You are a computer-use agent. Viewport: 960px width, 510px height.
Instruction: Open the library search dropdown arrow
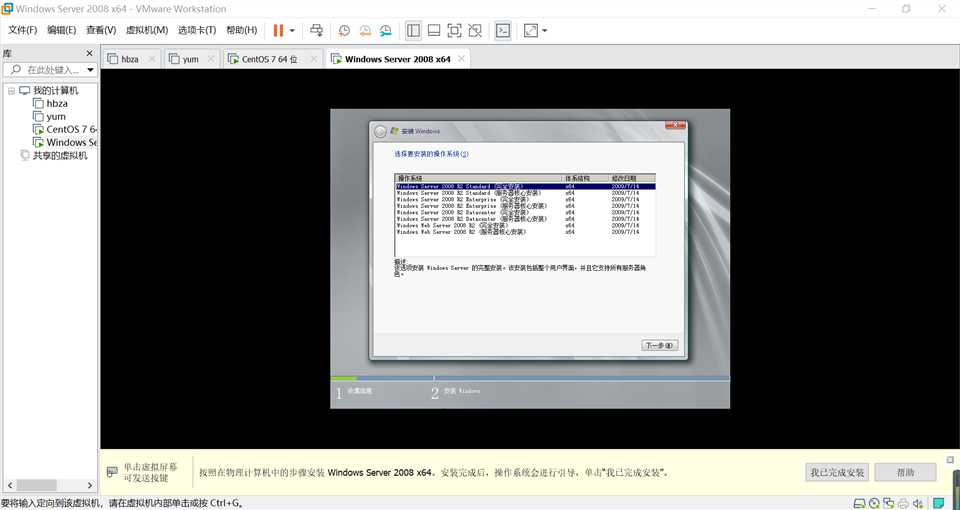pyautogui.click(x=91, y=70)
